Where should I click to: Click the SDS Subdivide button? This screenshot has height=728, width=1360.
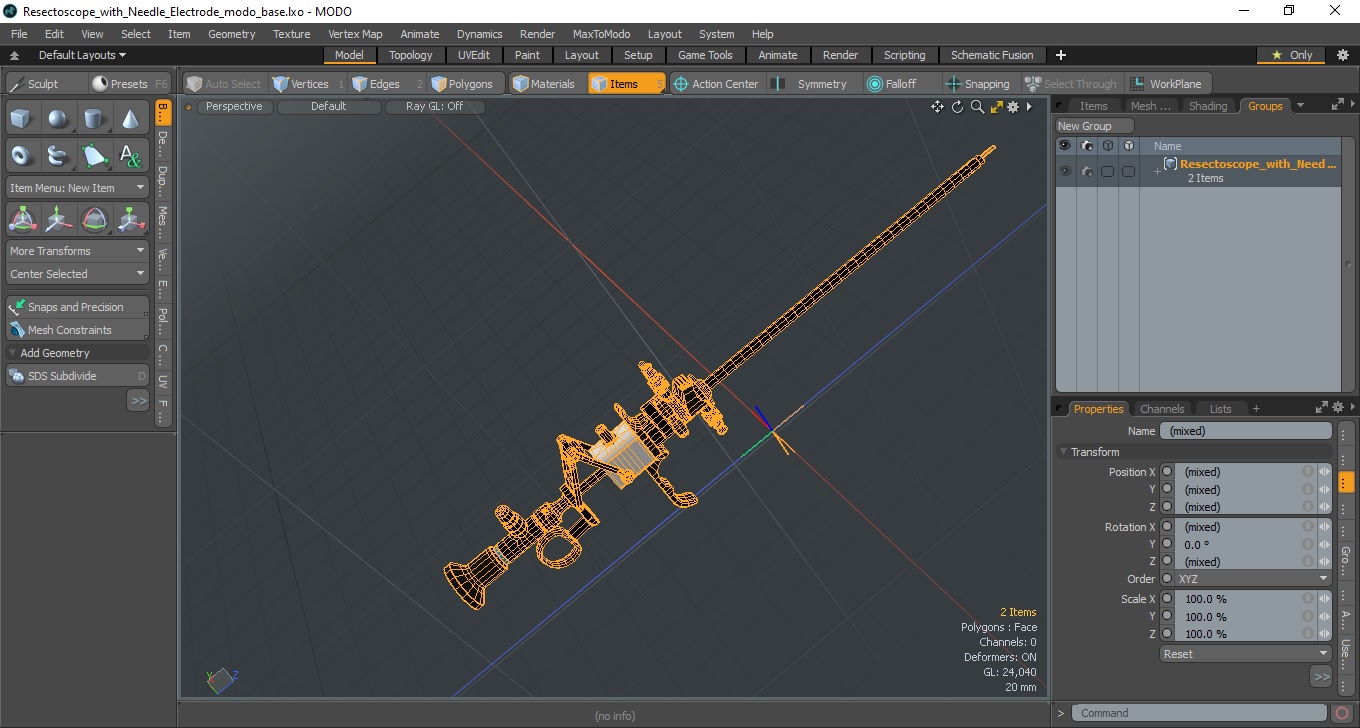77,376
